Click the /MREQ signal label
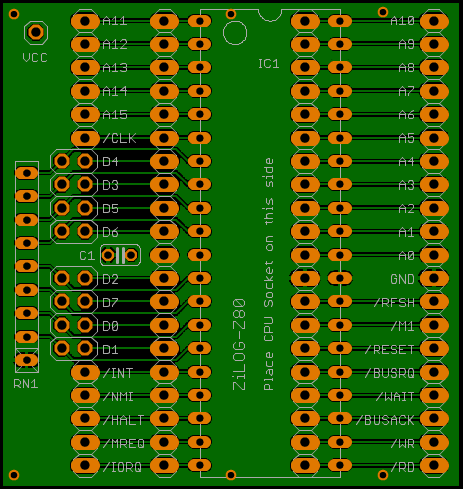This screenshot has width=463, height=489. point(123,443)
